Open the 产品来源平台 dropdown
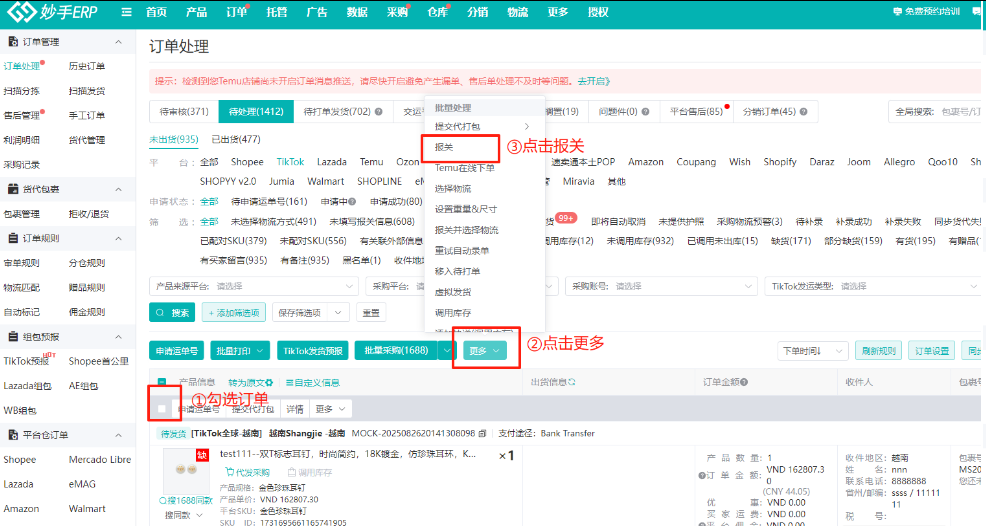Image resolution: width=986 pixels, height=526 pixels. pos(253,286)
